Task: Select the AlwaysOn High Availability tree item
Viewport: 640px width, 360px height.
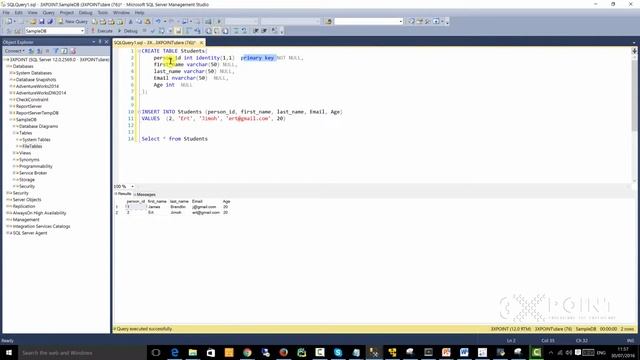Action: pos(39,213)
